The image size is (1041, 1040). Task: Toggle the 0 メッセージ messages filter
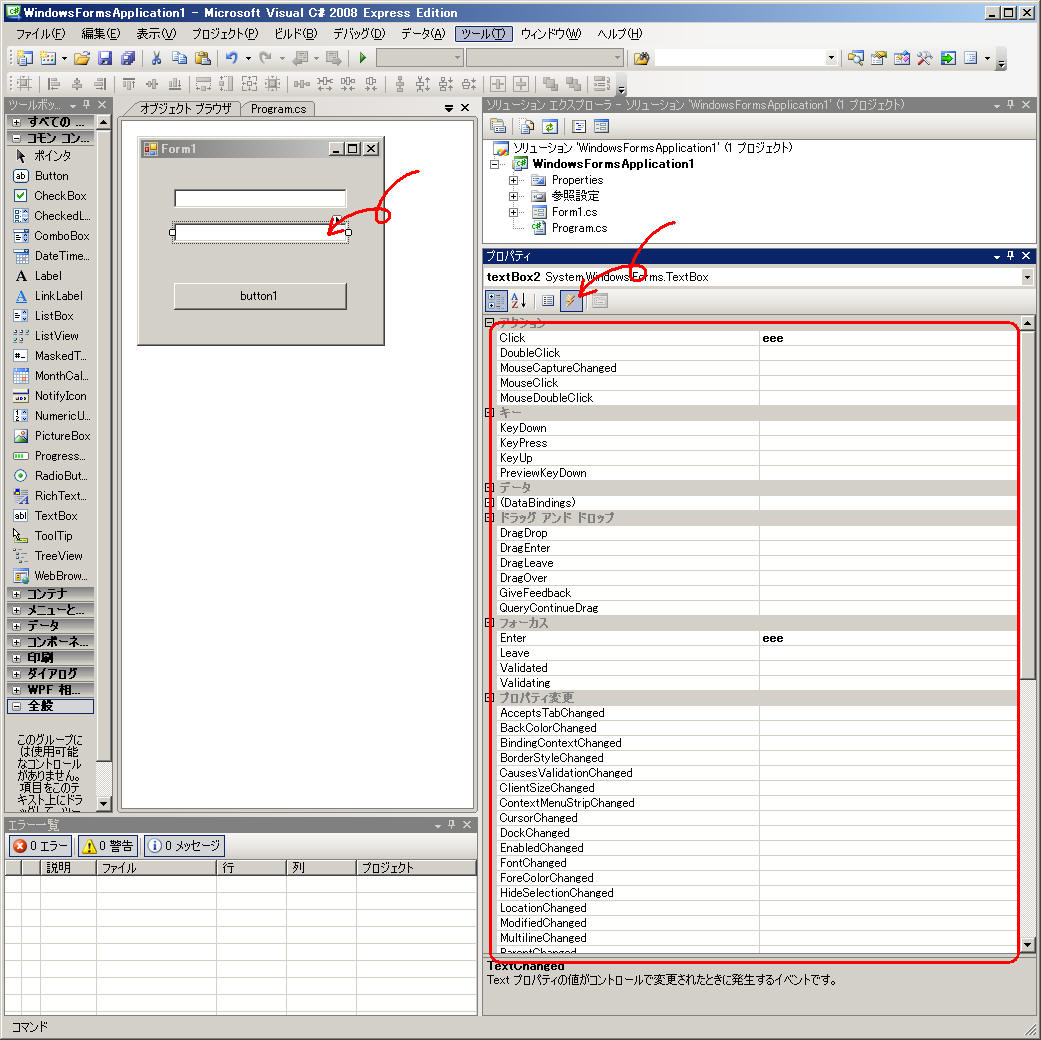pos(184,846)
